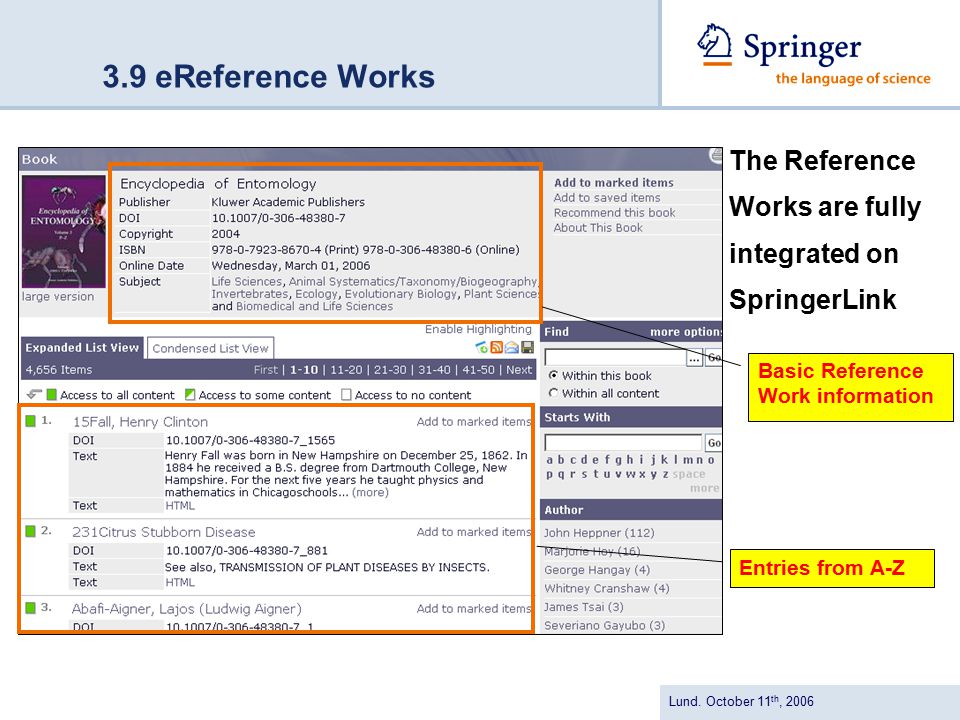Click Access to some content legend icon
The height and width of the screenshot is (720, 960).
pyautogui.click(x=190, y=395)
